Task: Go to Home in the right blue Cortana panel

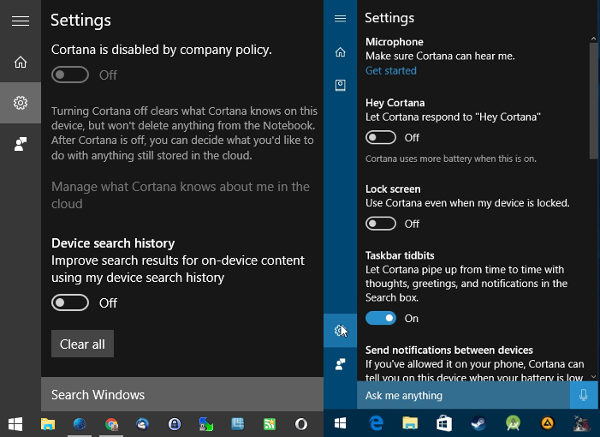Action: tap(340, 52)
